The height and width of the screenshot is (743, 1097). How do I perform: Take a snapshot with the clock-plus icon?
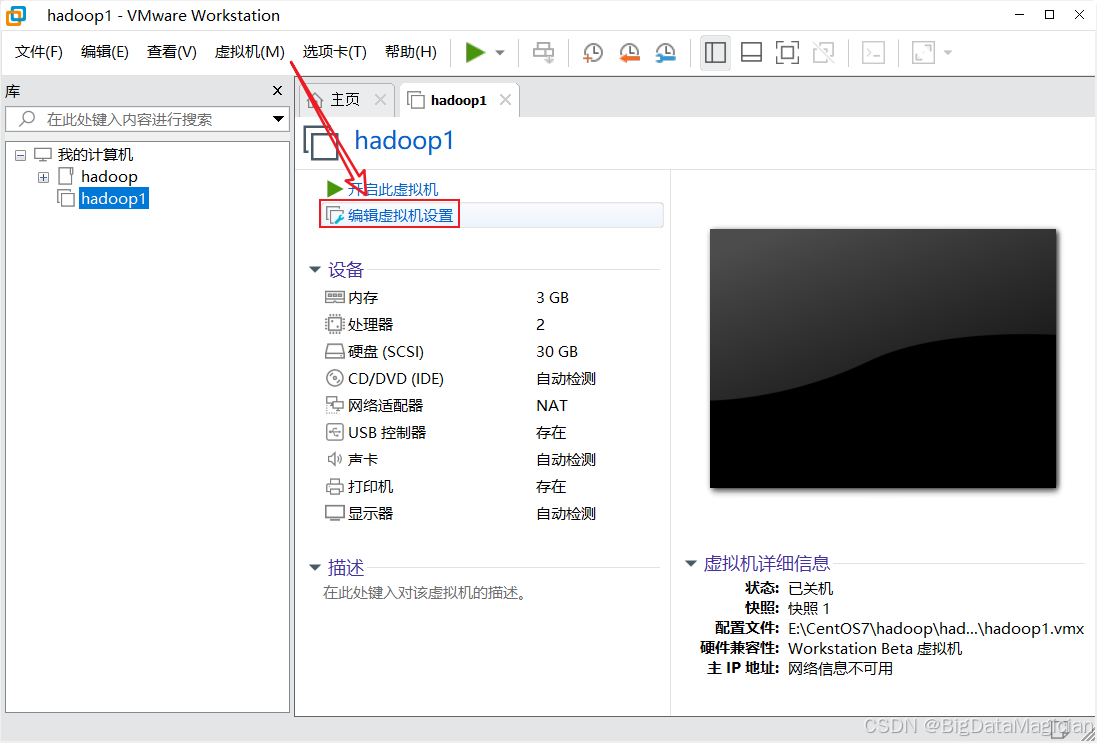pos(593,52)
